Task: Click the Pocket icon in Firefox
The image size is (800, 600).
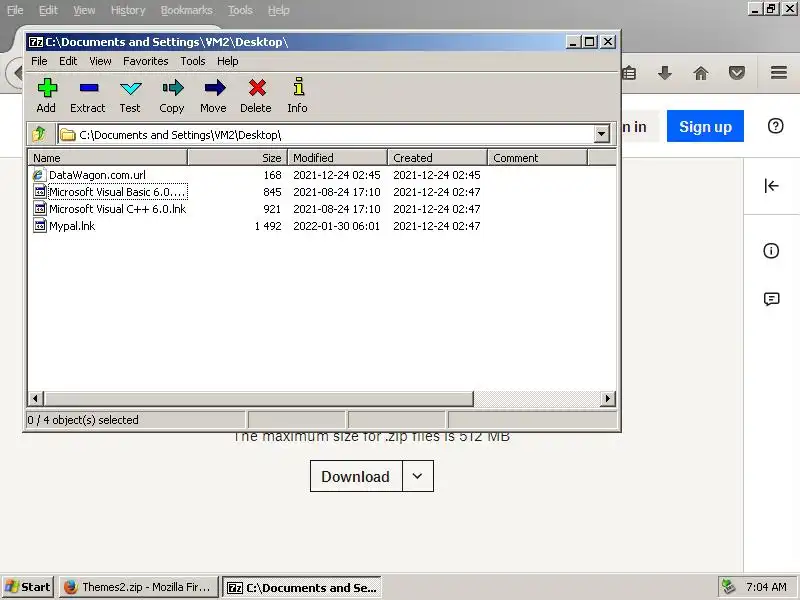Action: pos(736,73)
